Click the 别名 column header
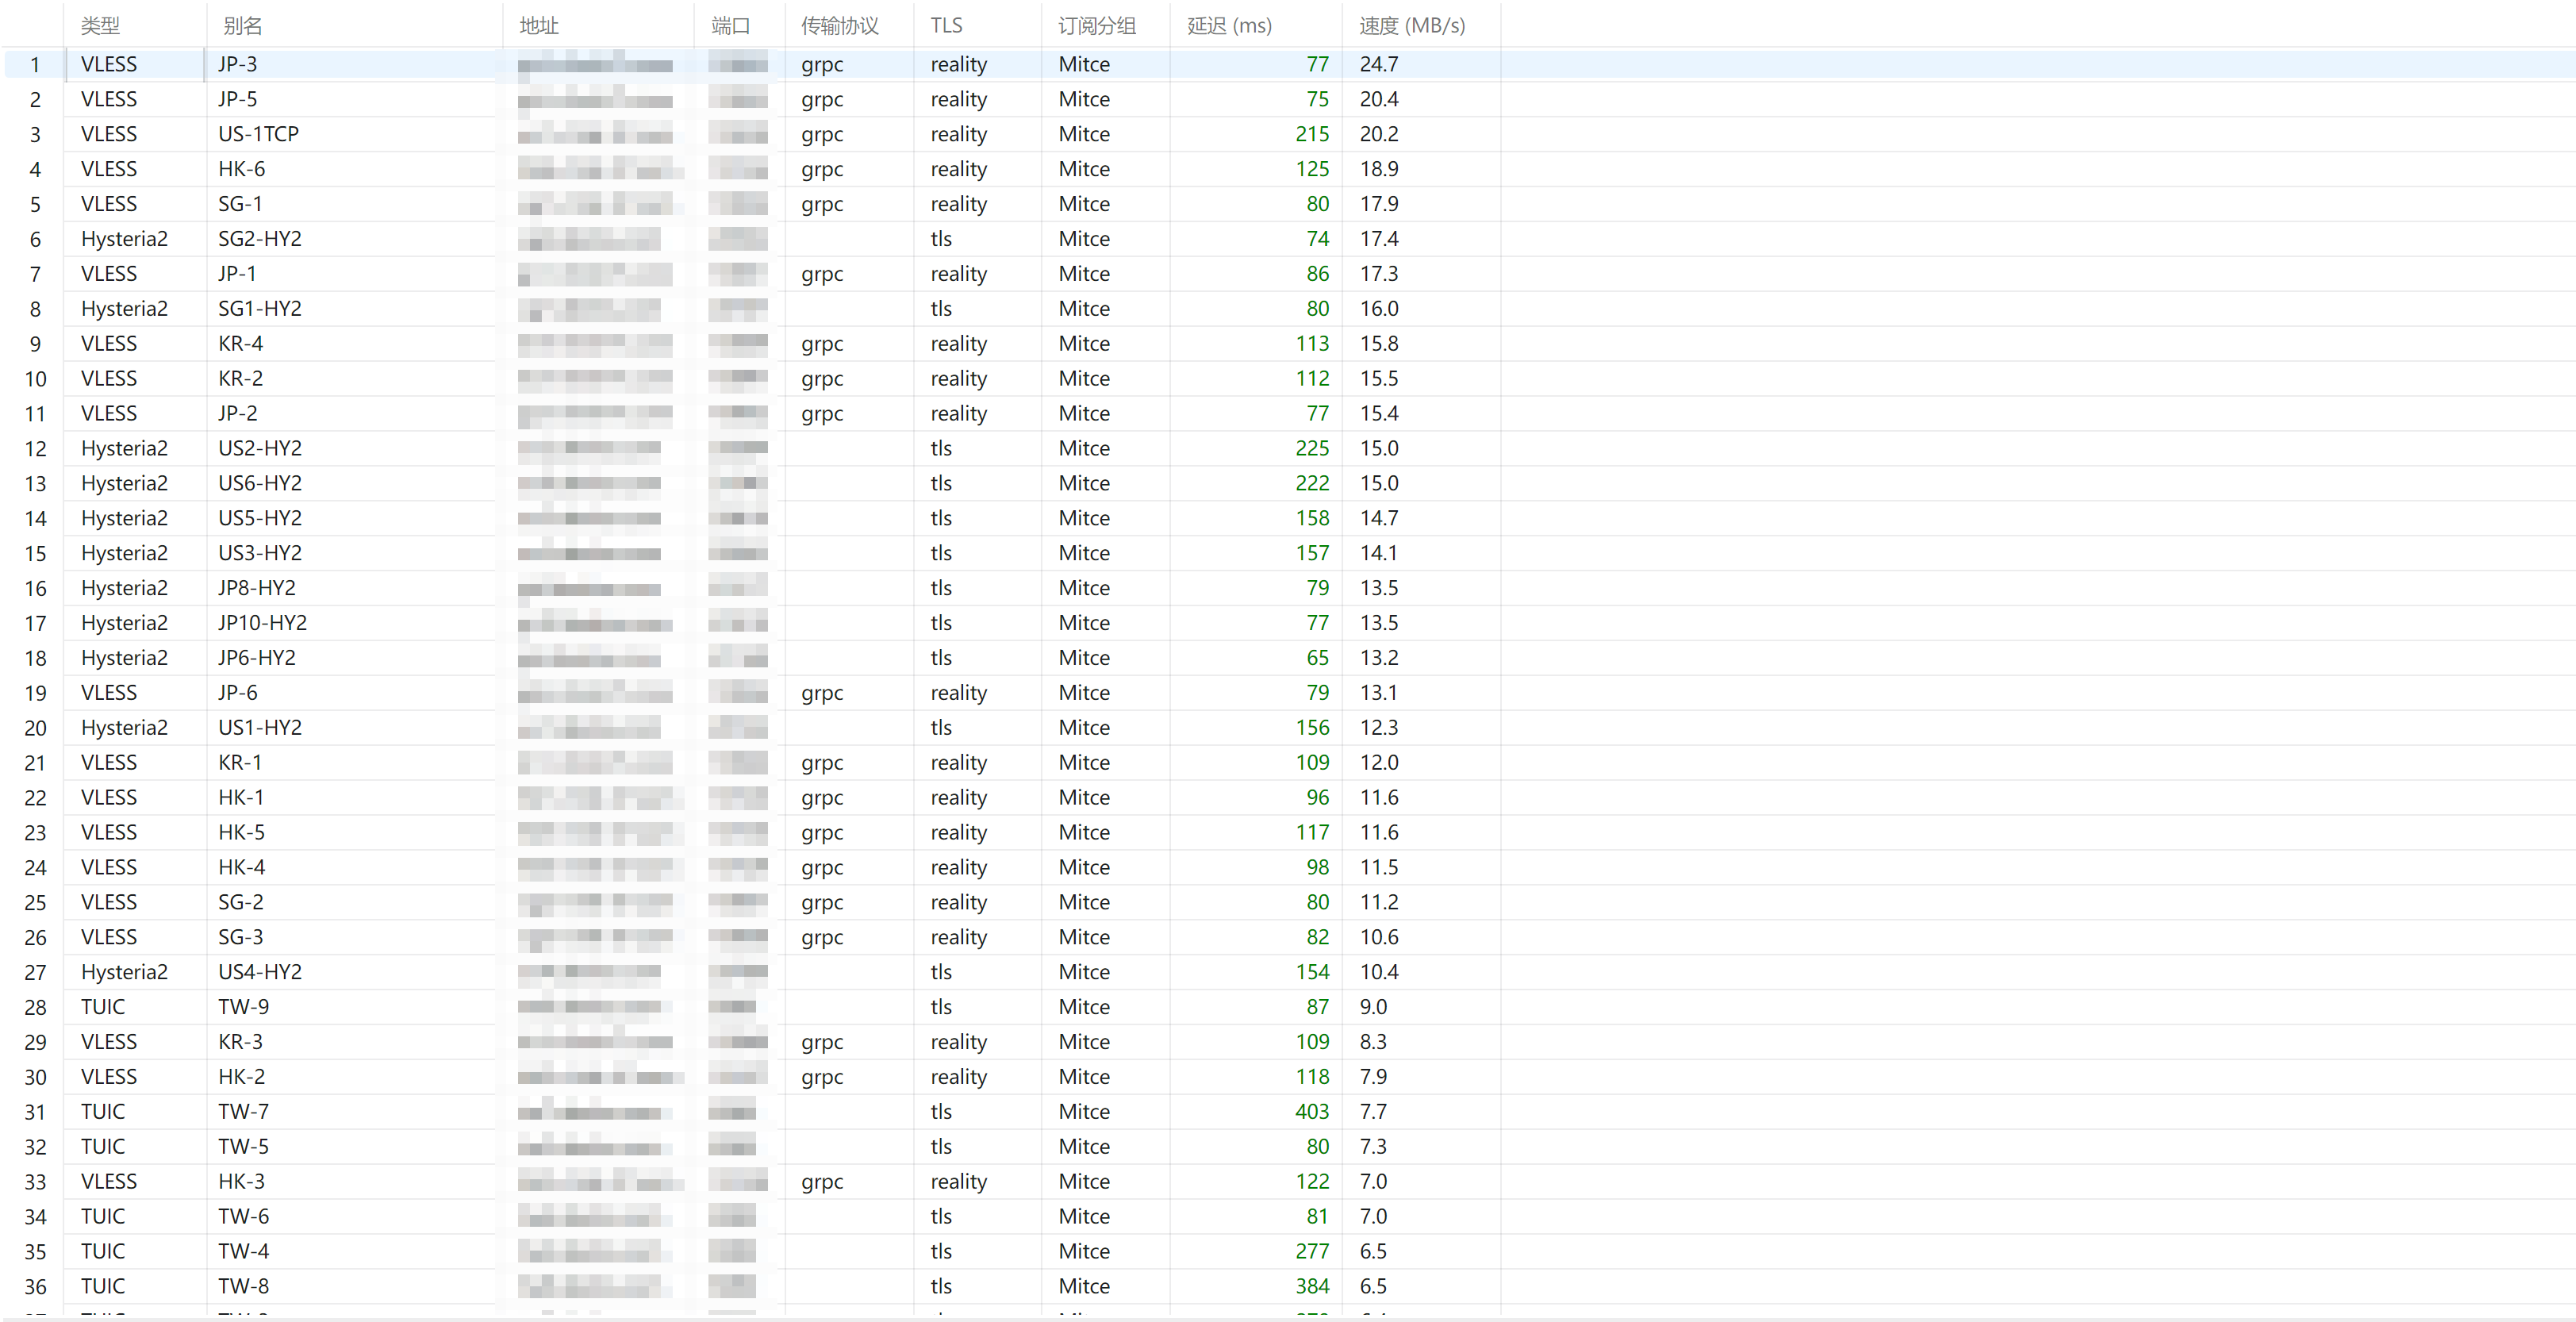The height and width of the screenshot is (1322, 2576). tap(354, 25)
